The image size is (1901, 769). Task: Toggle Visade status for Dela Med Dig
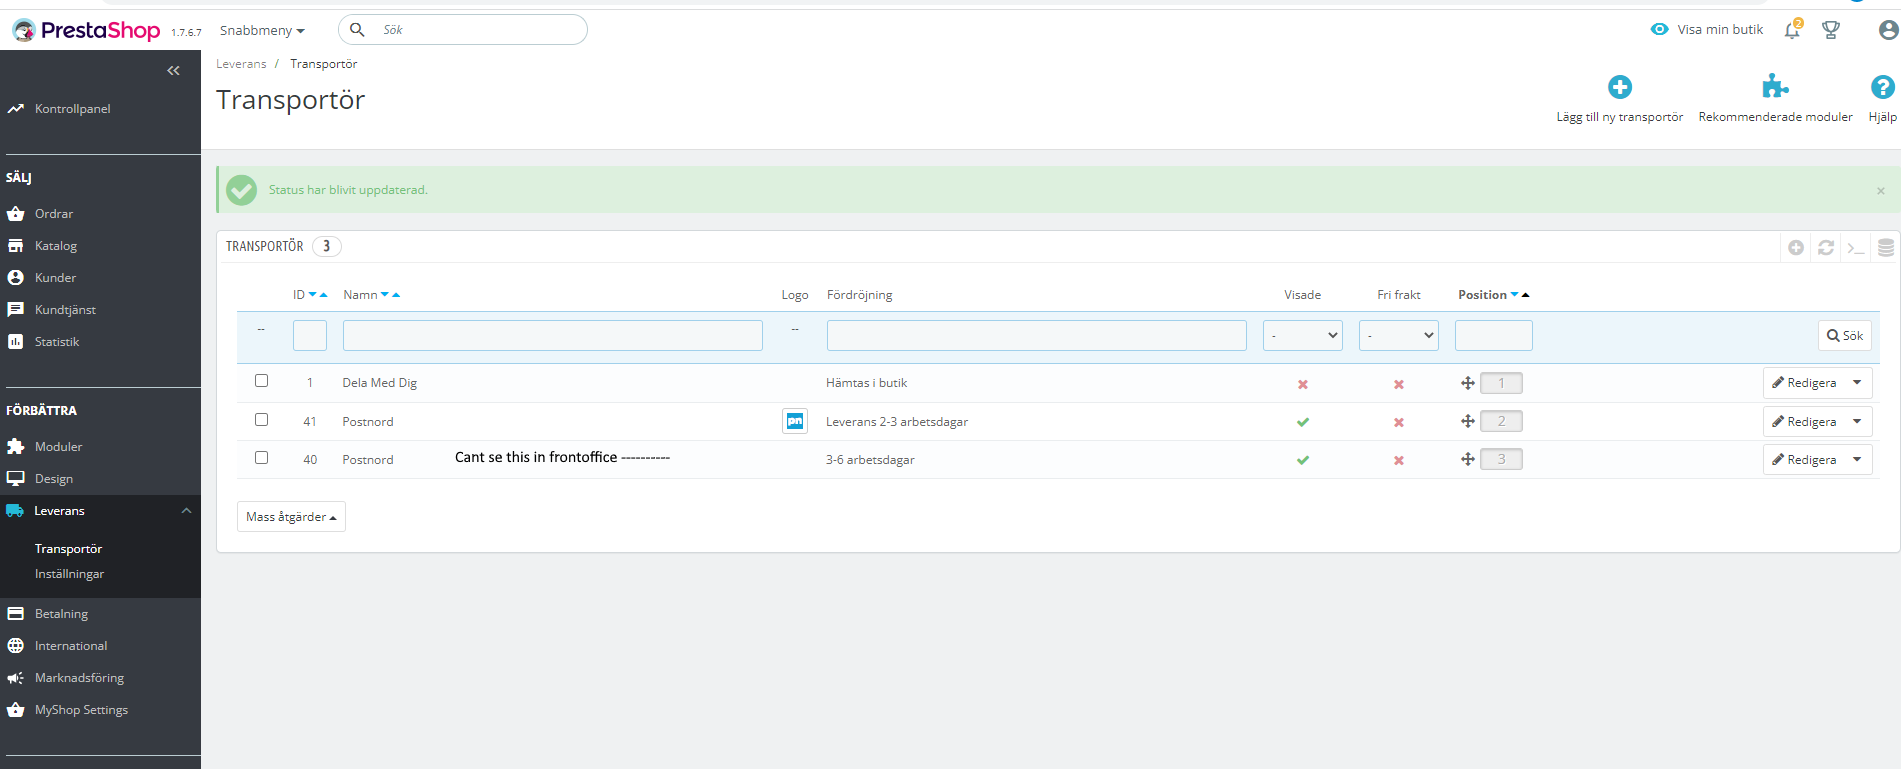pos(1303,384)
